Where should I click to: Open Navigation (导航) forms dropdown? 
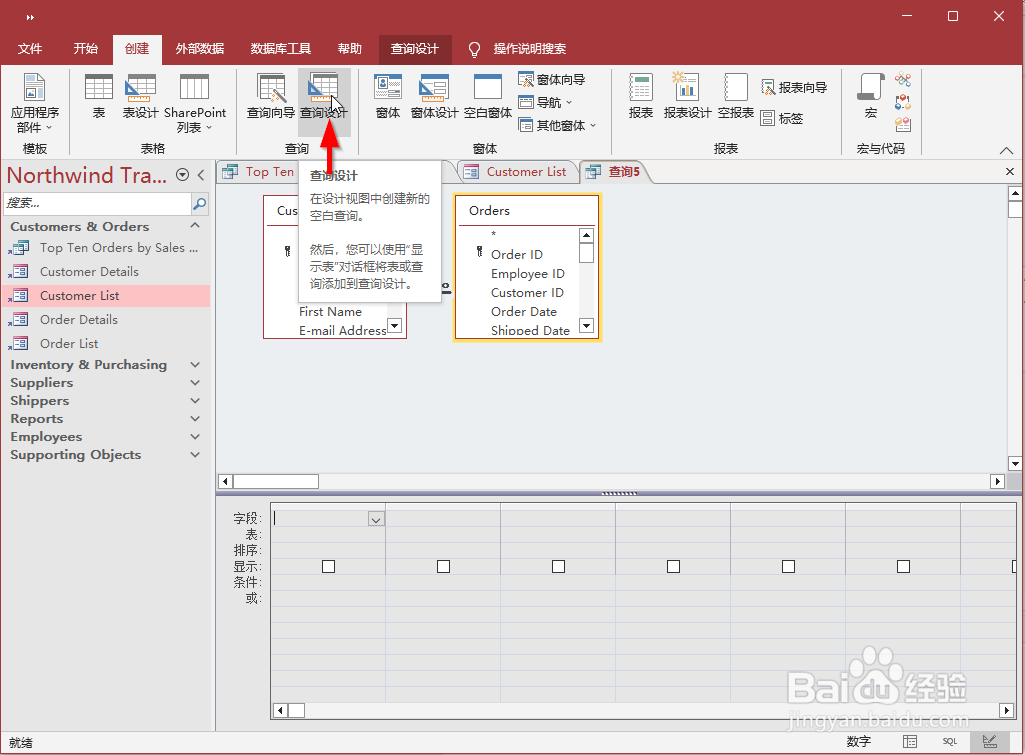tap(545, 103)
